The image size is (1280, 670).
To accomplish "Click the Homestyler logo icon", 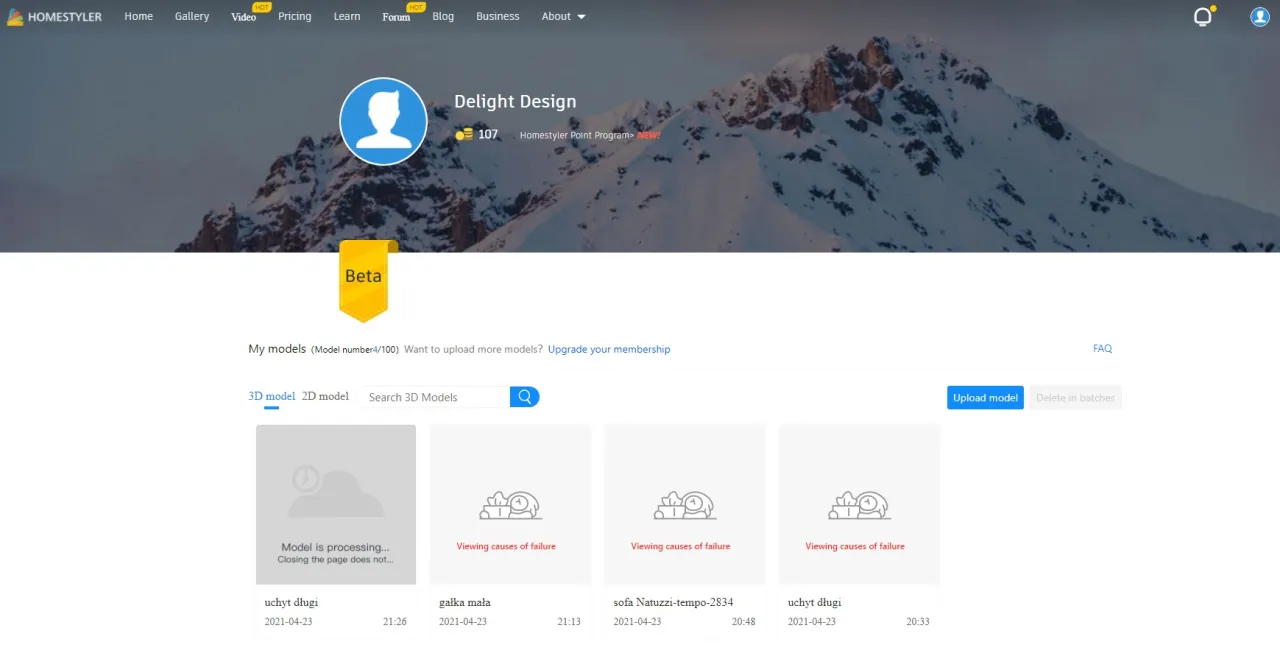I will coord(15,17).
